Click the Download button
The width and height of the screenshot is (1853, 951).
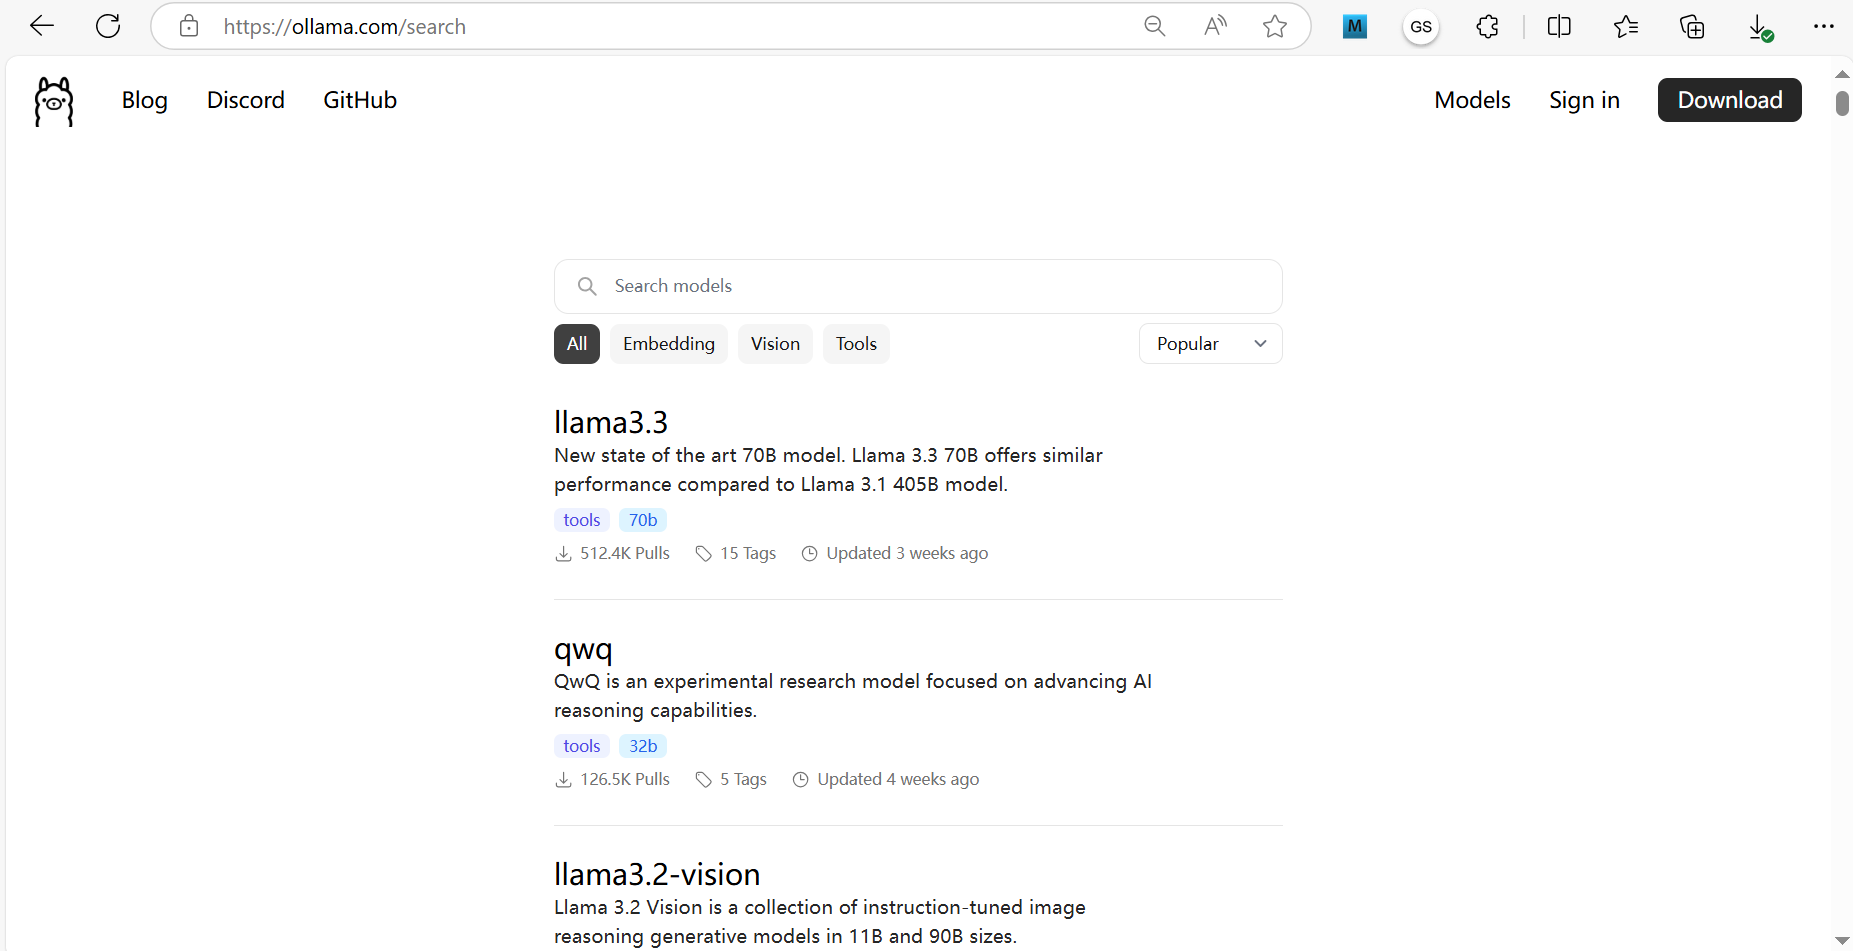tap(1730, 100)
